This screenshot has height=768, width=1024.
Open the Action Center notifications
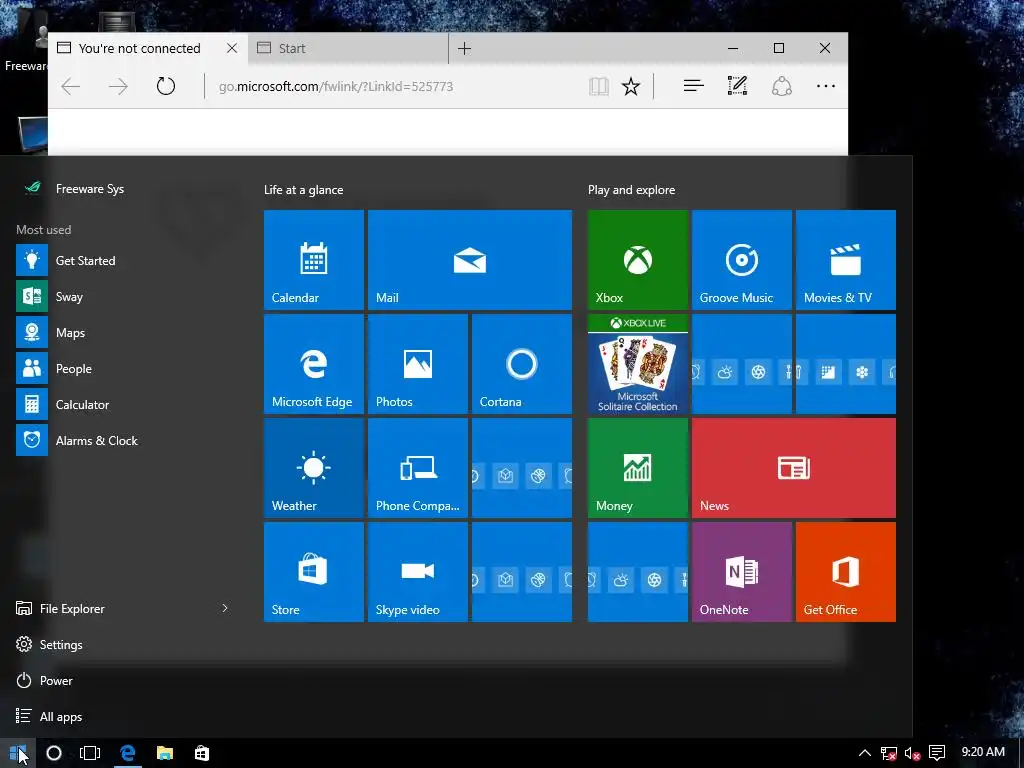coord(937,753)
